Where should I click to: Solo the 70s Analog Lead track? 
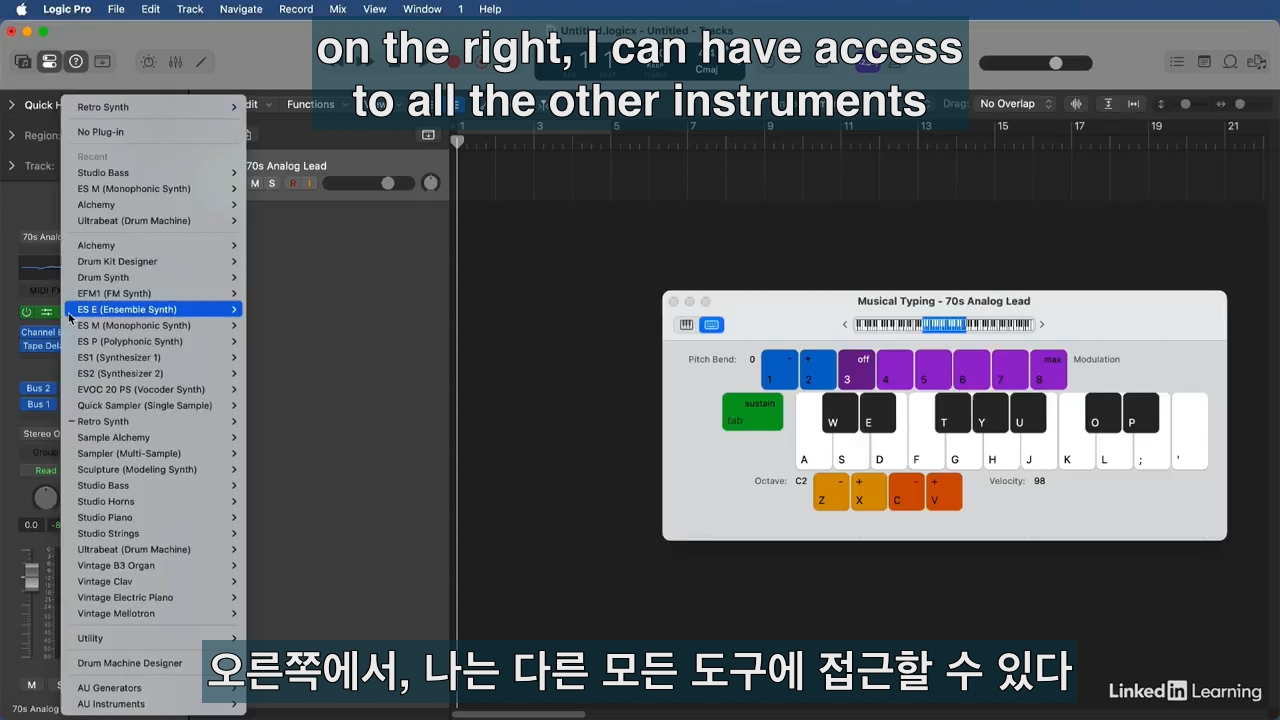tap(271, 184)
